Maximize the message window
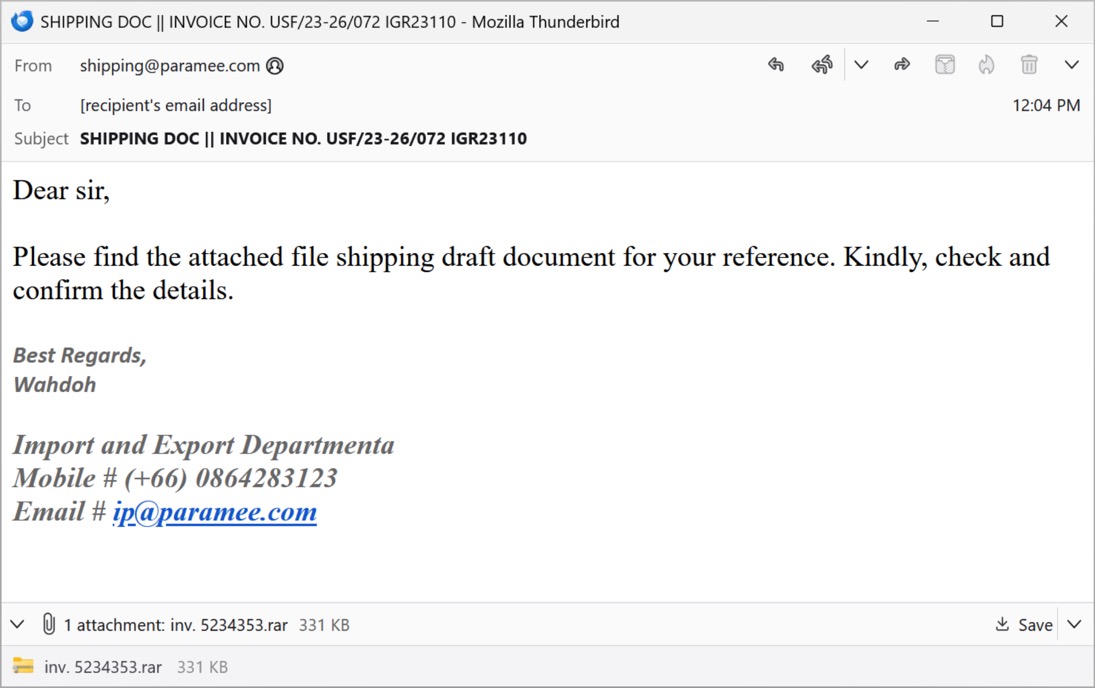 (997, 21)
